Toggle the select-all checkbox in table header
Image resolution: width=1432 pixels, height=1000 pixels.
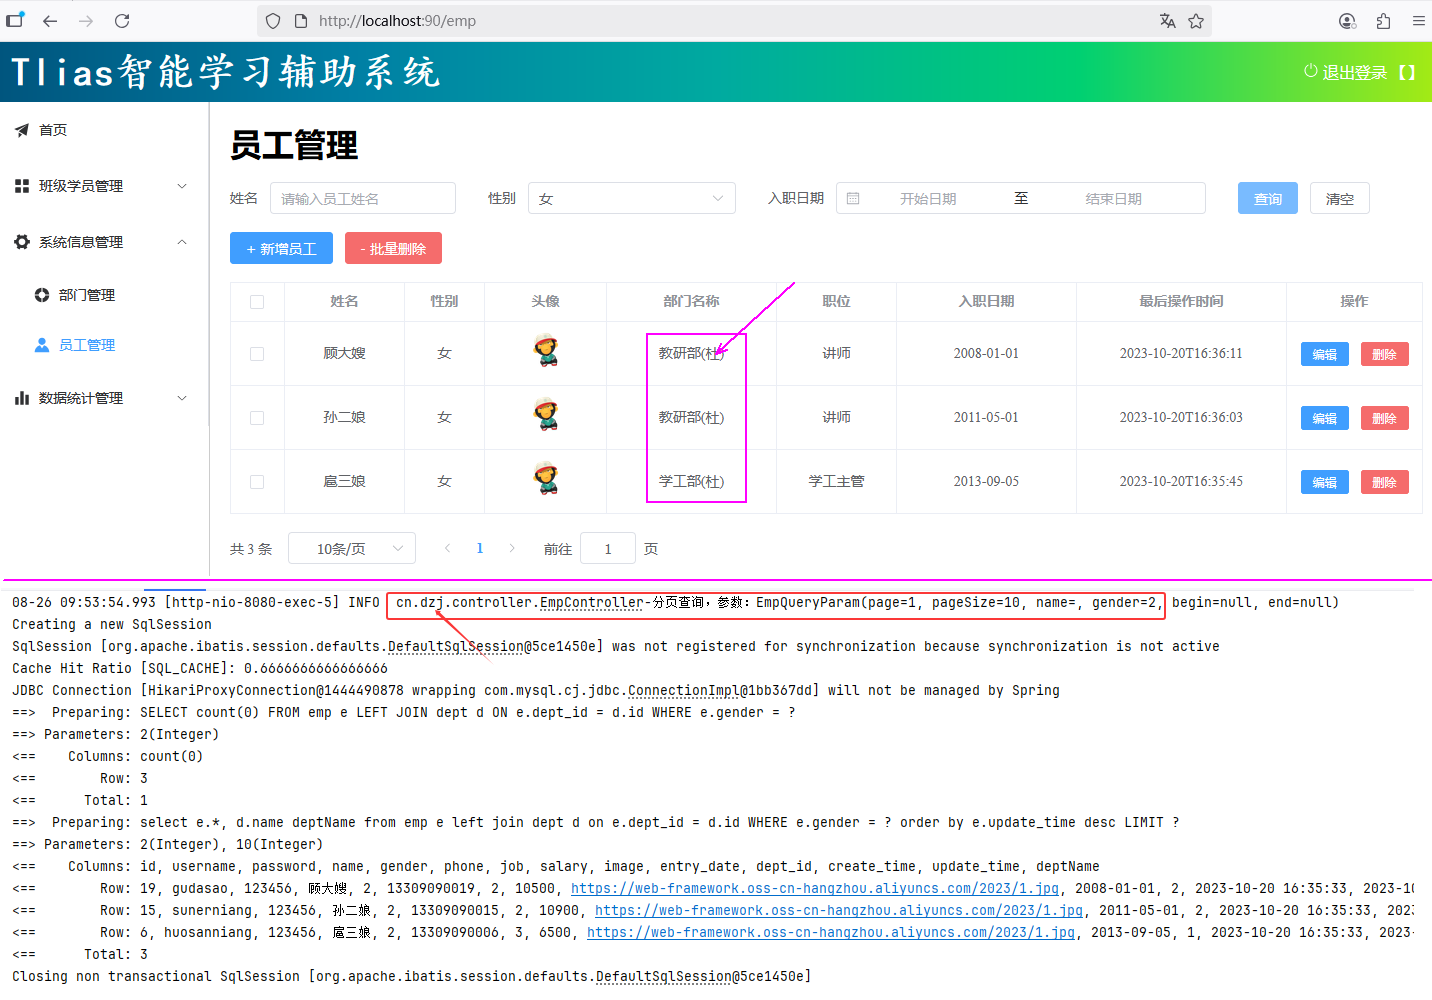[257, 302]
